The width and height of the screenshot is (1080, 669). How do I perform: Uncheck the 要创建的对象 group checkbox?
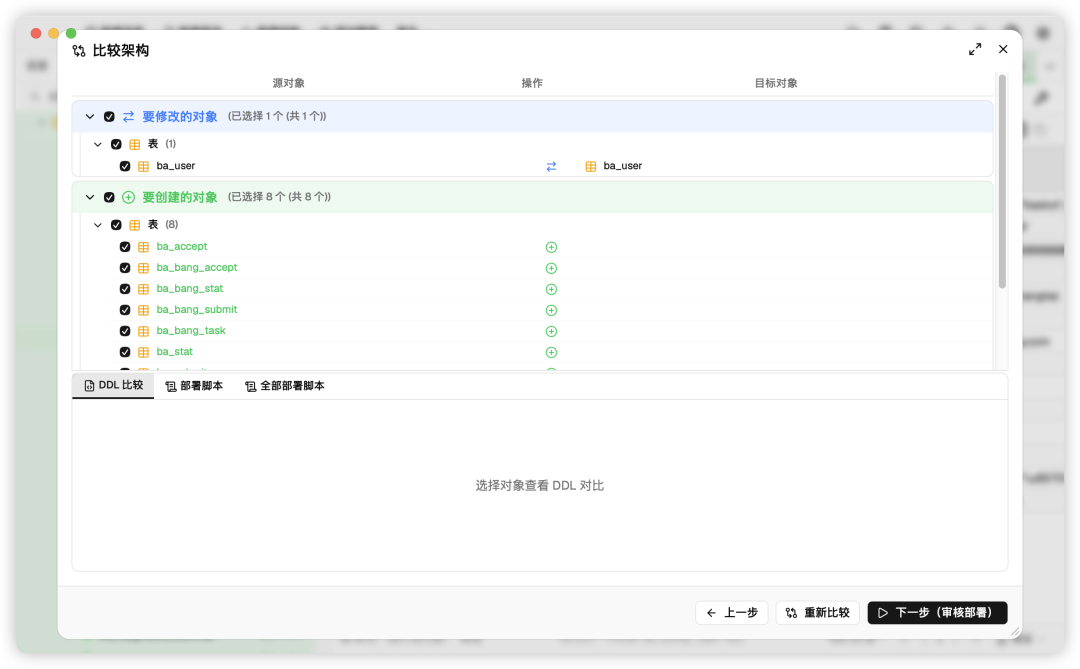click(109, 197)
